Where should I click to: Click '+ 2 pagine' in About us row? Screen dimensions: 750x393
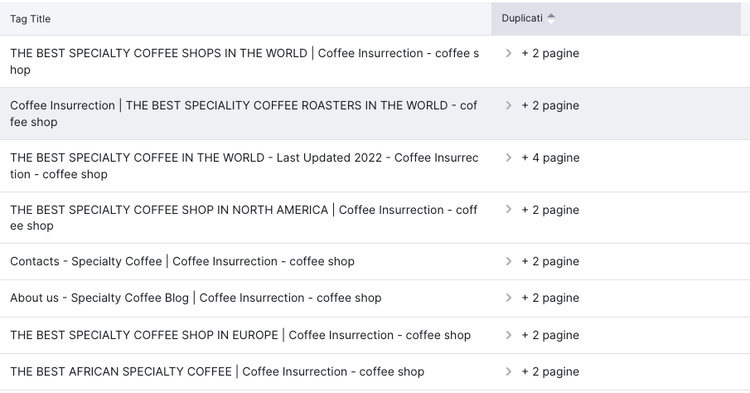[550, 298]
